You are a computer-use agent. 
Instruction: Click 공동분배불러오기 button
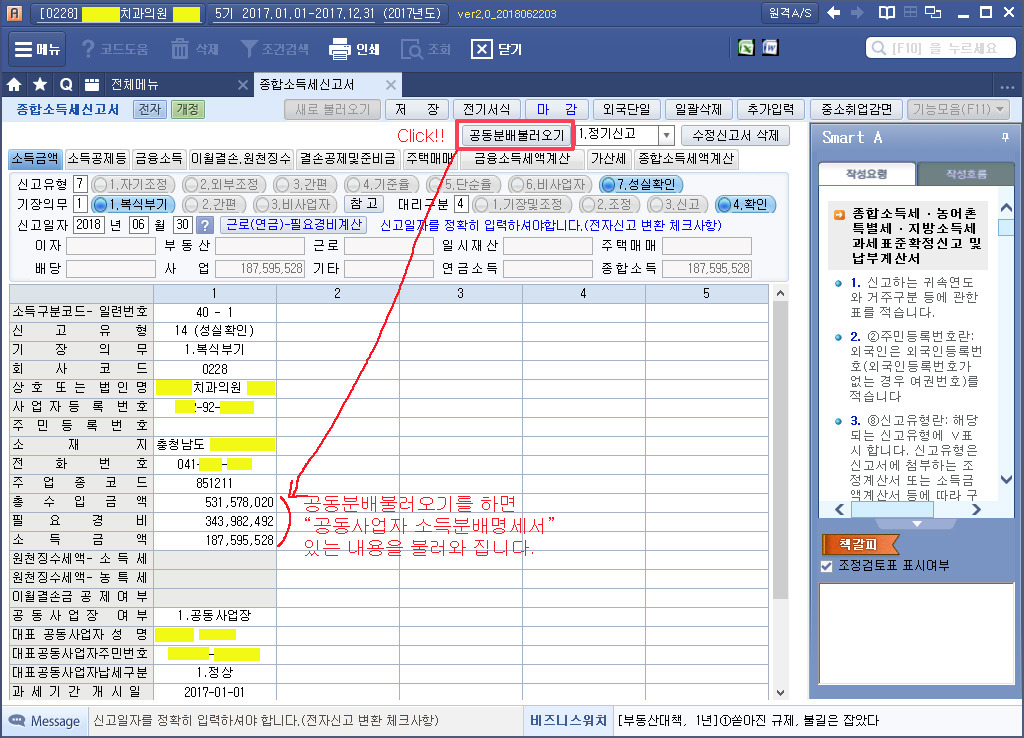tap(517, 135)
